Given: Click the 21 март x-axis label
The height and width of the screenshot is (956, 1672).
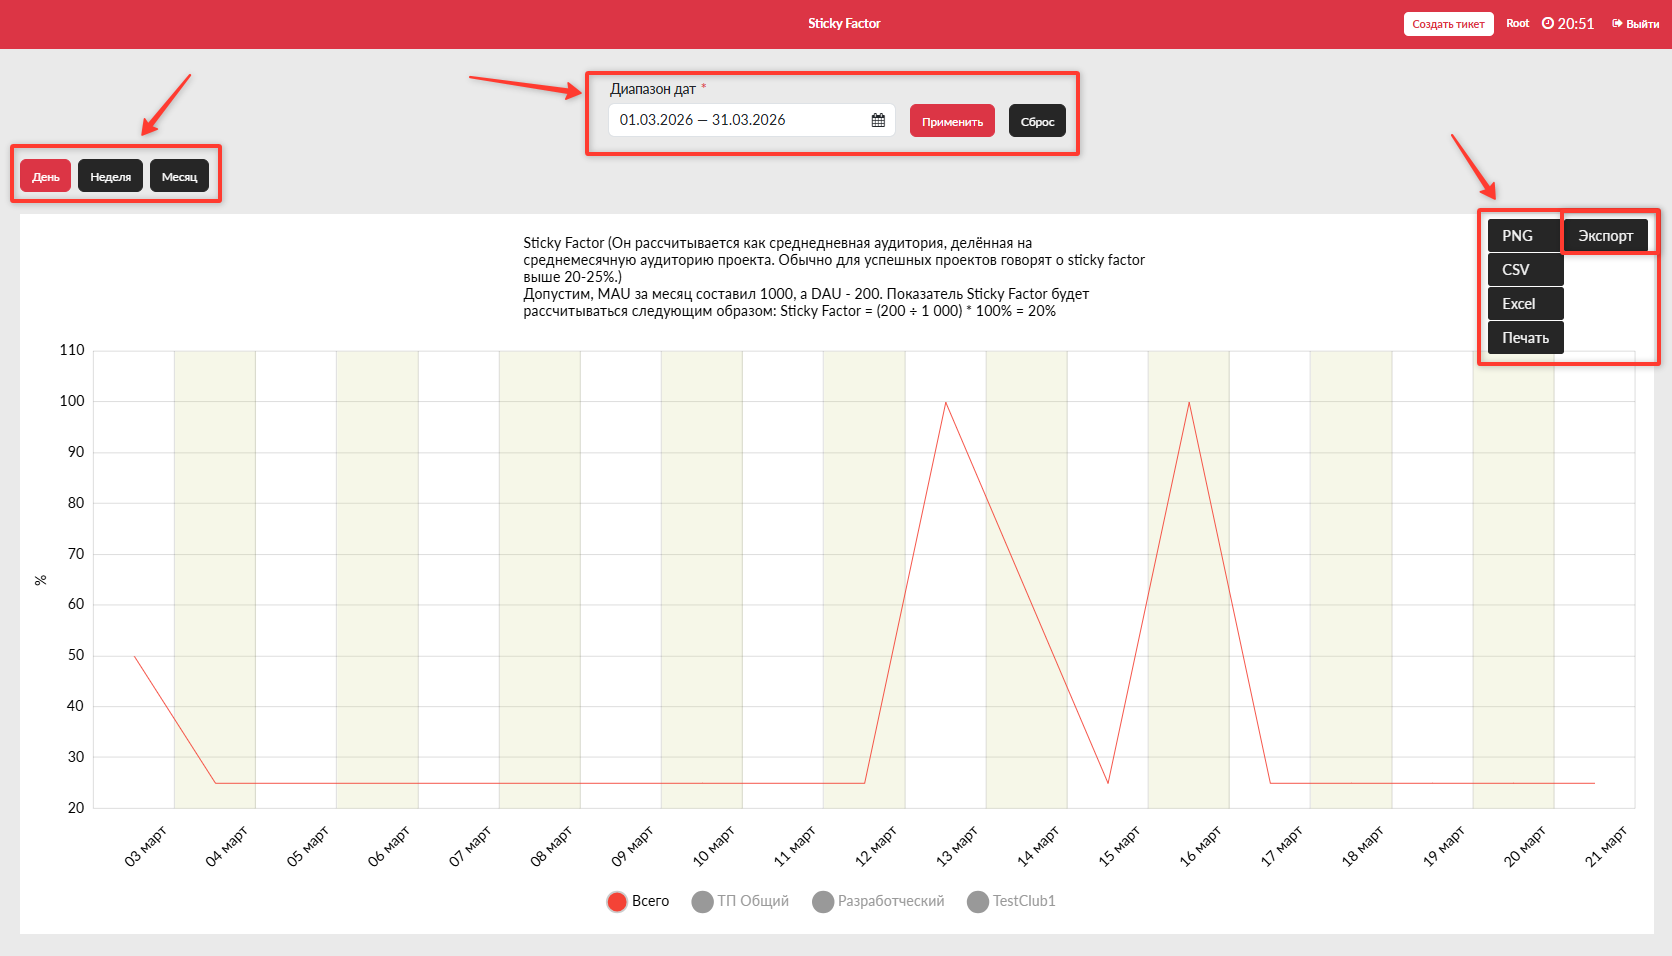Looking at the screenshot, I should point(1606,846).
